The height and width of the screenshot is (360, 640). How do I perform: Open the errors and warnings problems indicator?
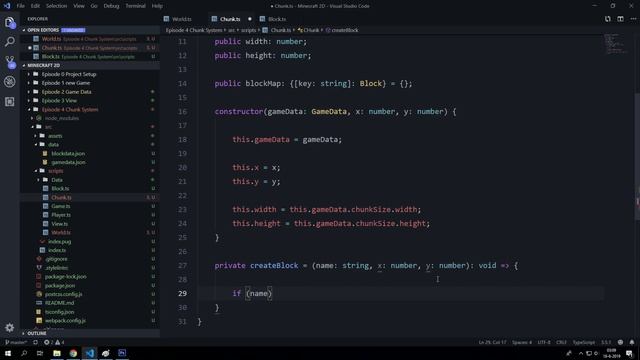(54, 342)
